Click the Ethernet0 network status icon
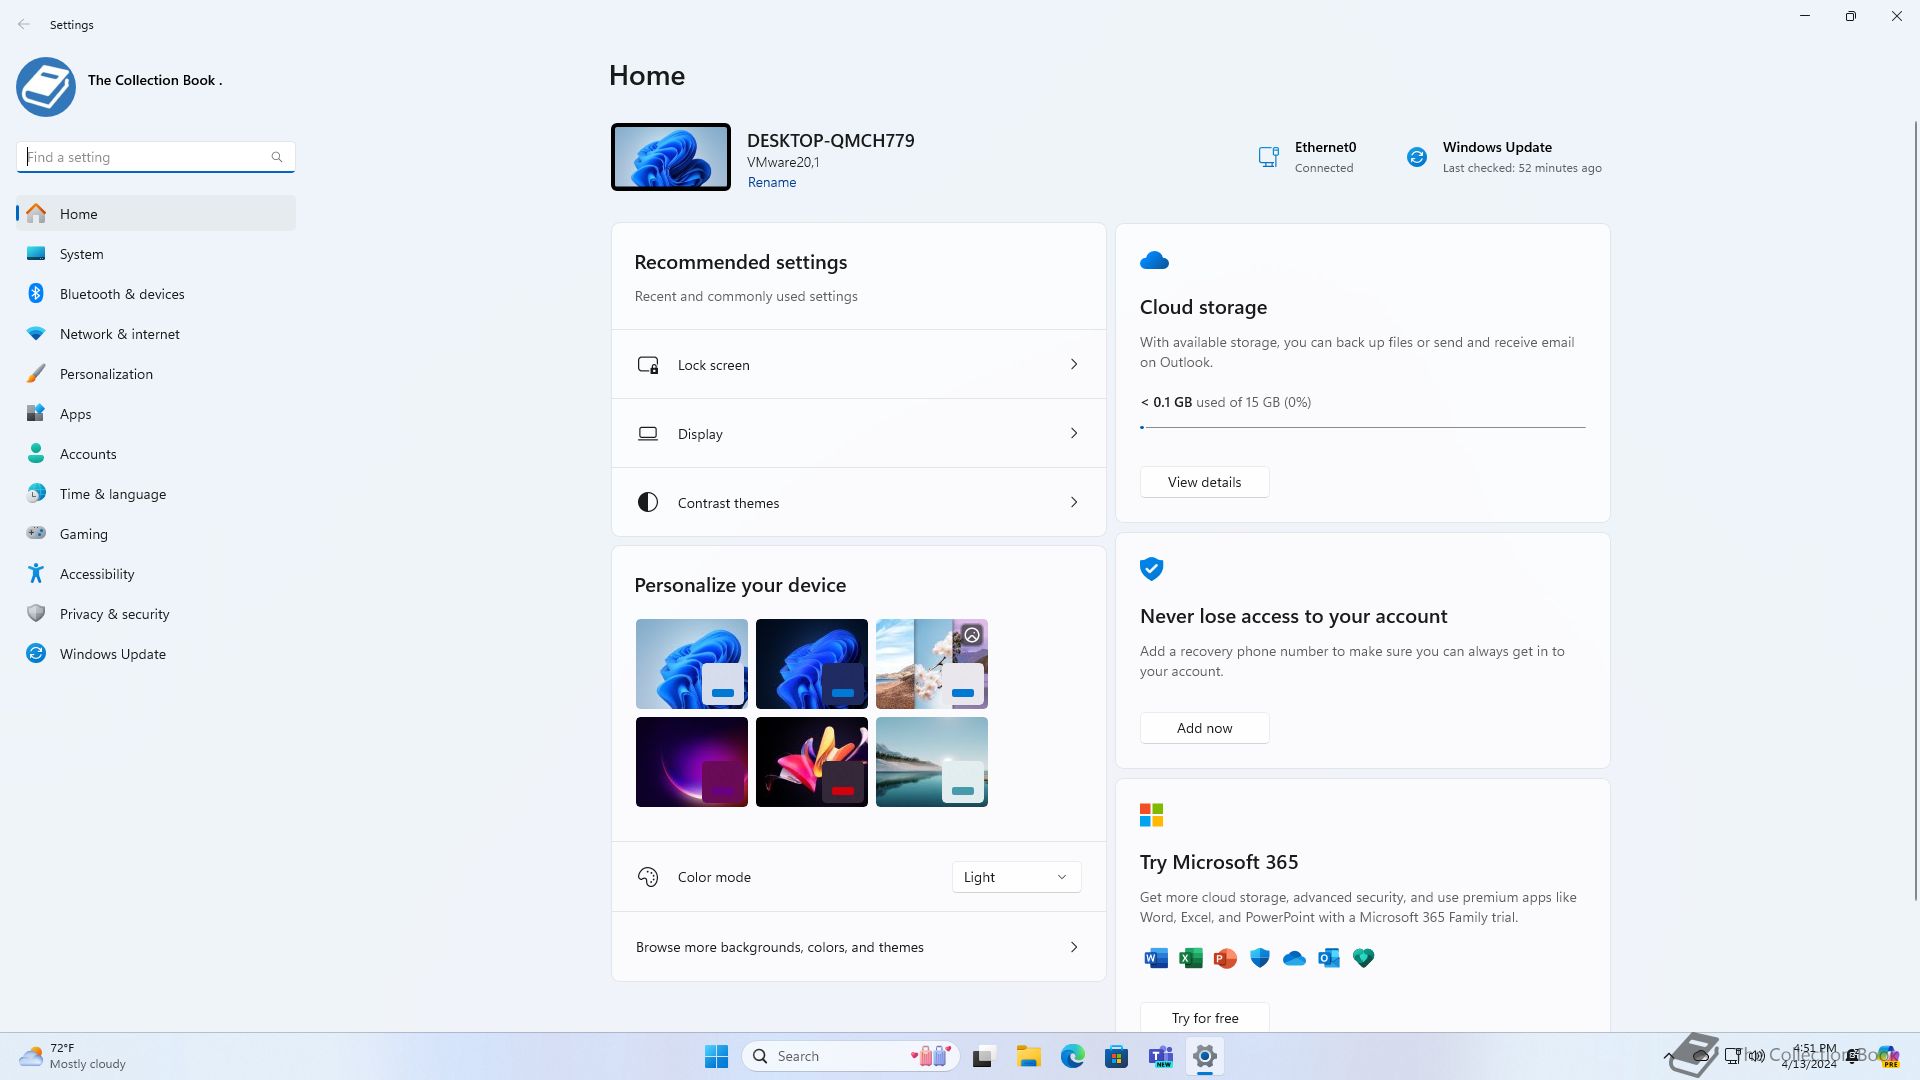 click(x=1268, y=157)
